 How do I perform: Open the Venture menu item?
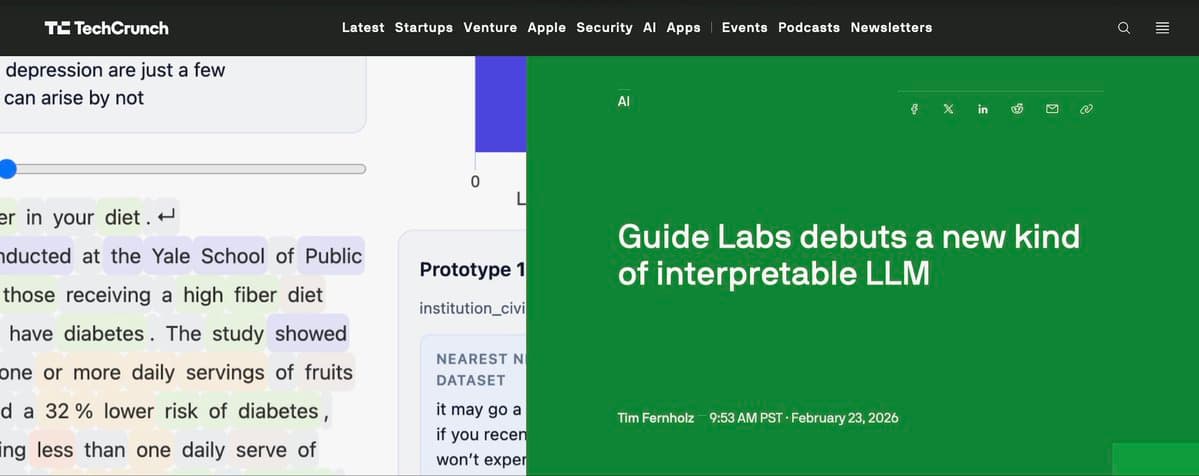tap(490, 28)
